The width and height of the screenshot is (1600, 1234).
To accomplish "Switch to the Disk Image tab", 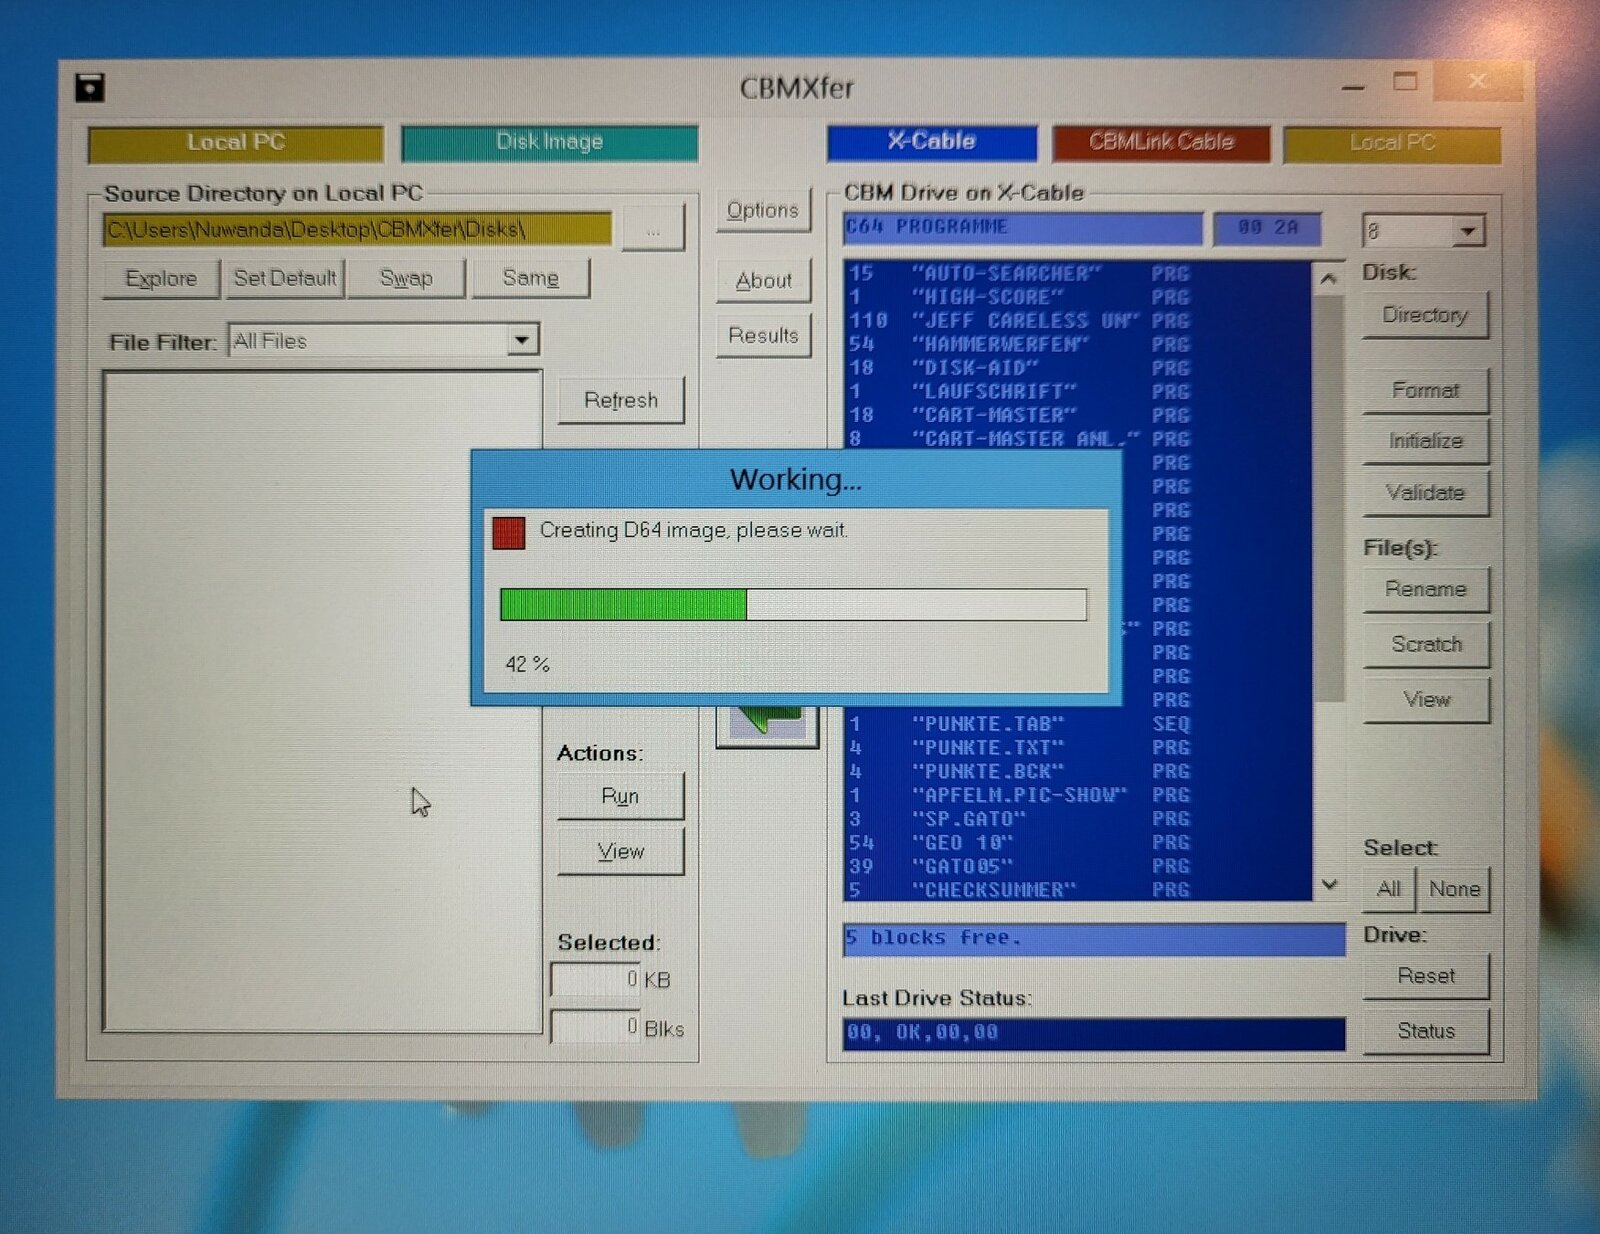I will click(x=549, y=142).
